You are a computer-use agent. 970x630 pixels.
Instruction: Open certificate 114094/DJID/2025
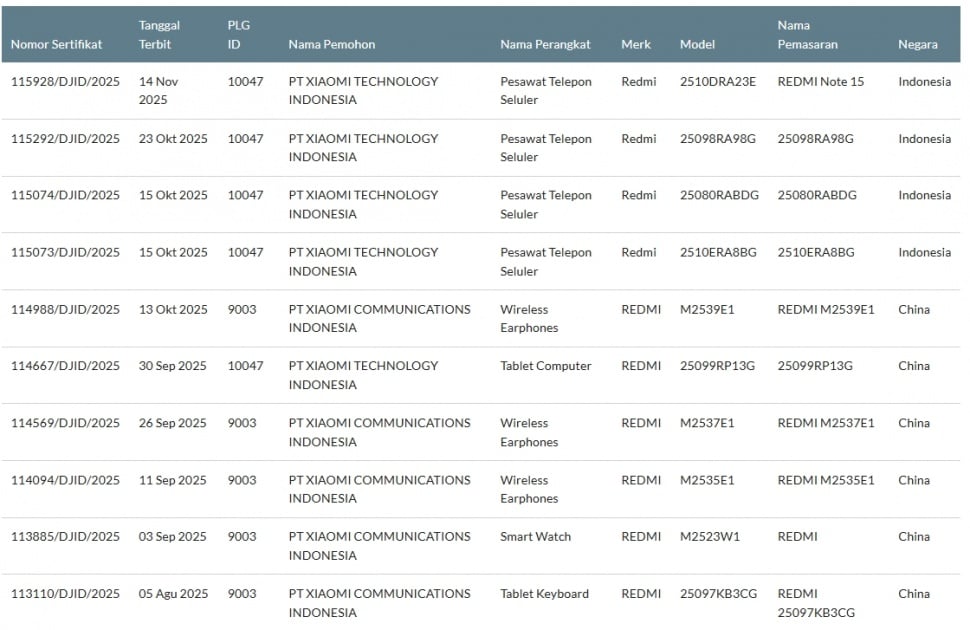click(x=65, y=480)
